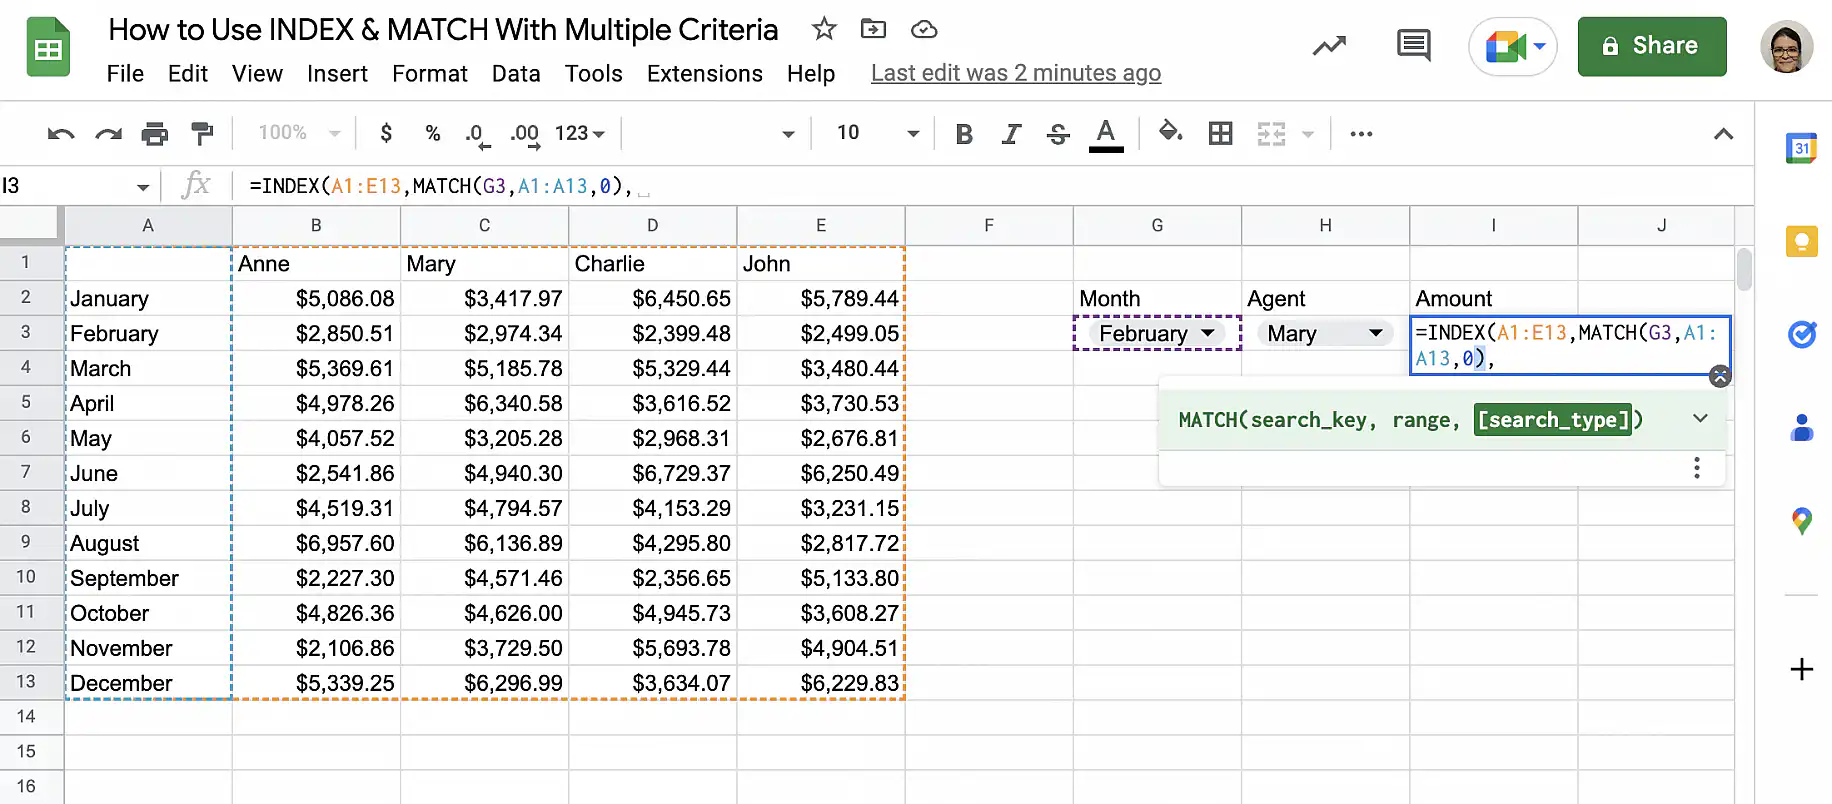Decrease decimal places button
Viewport: 1832px width, 804px height.
point(477,135)
